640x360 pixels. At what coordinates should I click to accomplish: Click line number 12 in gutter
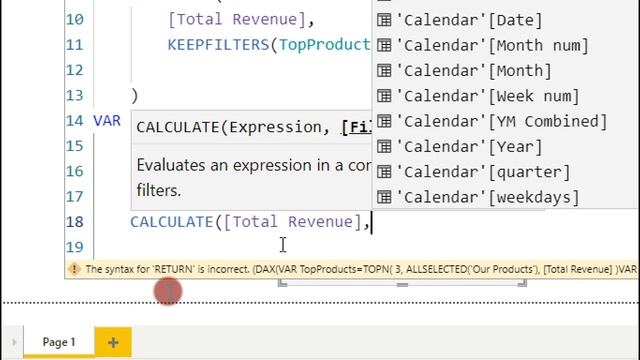[75, 70]
